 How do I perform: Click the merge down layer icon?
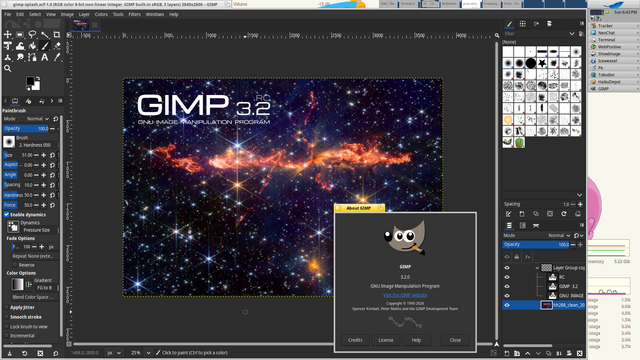pos(559,353)
